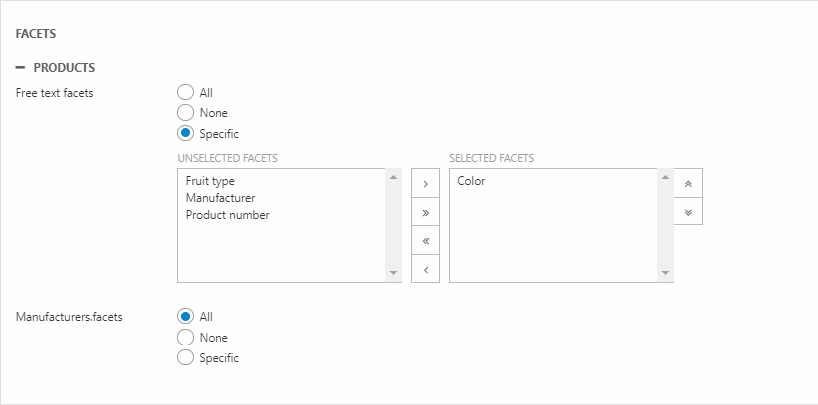Select Specific for Free text facets
Image resolution: width=818 pixels, height=405 pixels.
pos(185,133)
